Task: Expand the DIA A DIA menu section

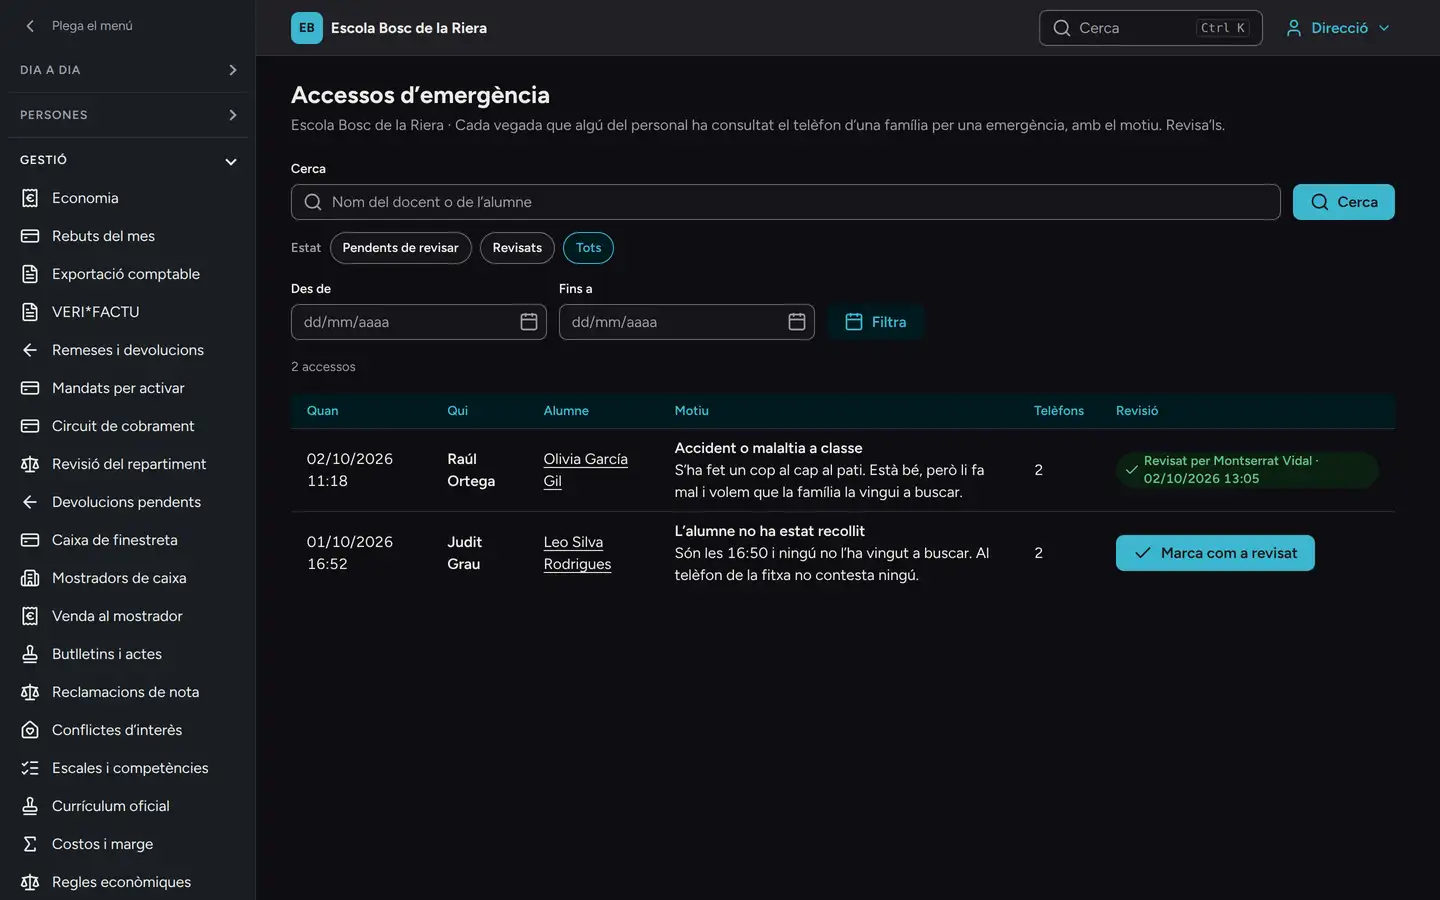Action: click(128, 70)
